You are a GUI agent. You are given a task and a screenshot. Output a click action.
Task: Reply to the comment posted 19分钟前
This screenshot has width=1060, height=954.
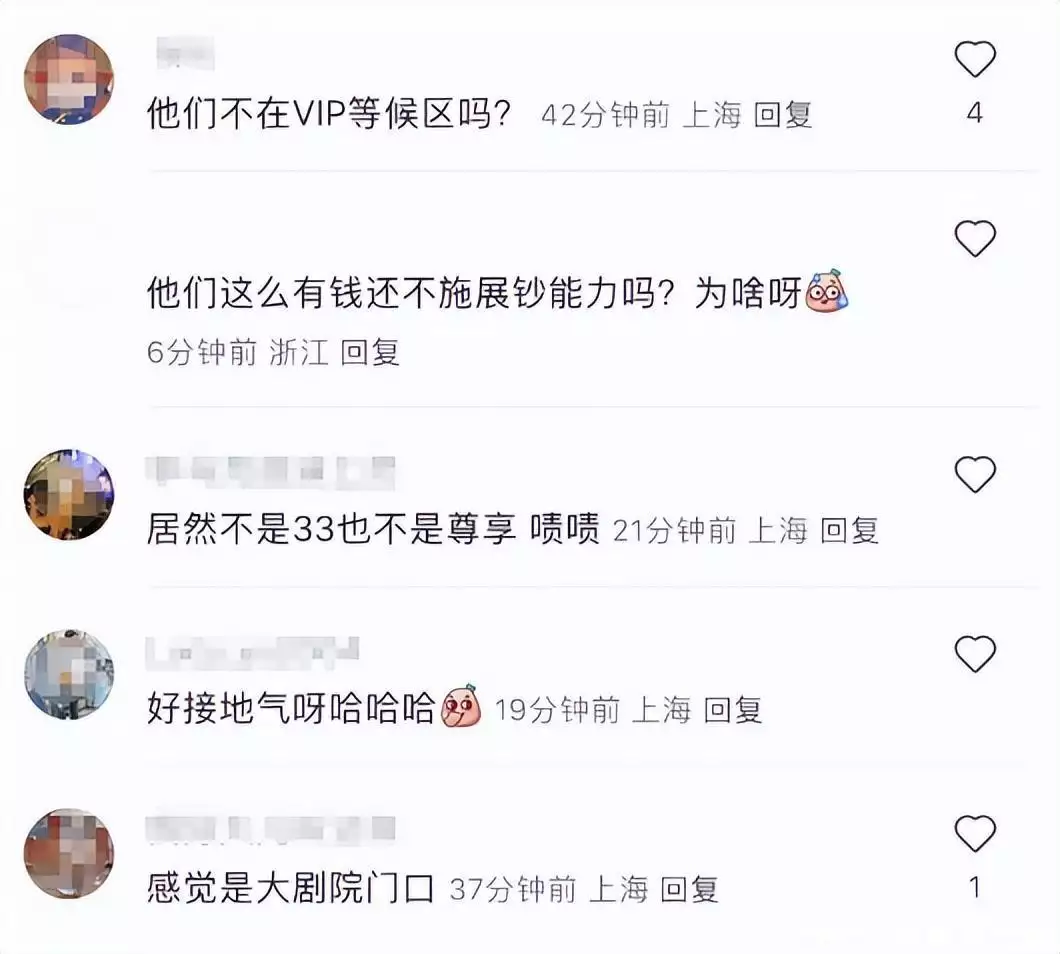pyautogui.click(x=733, y=710)
